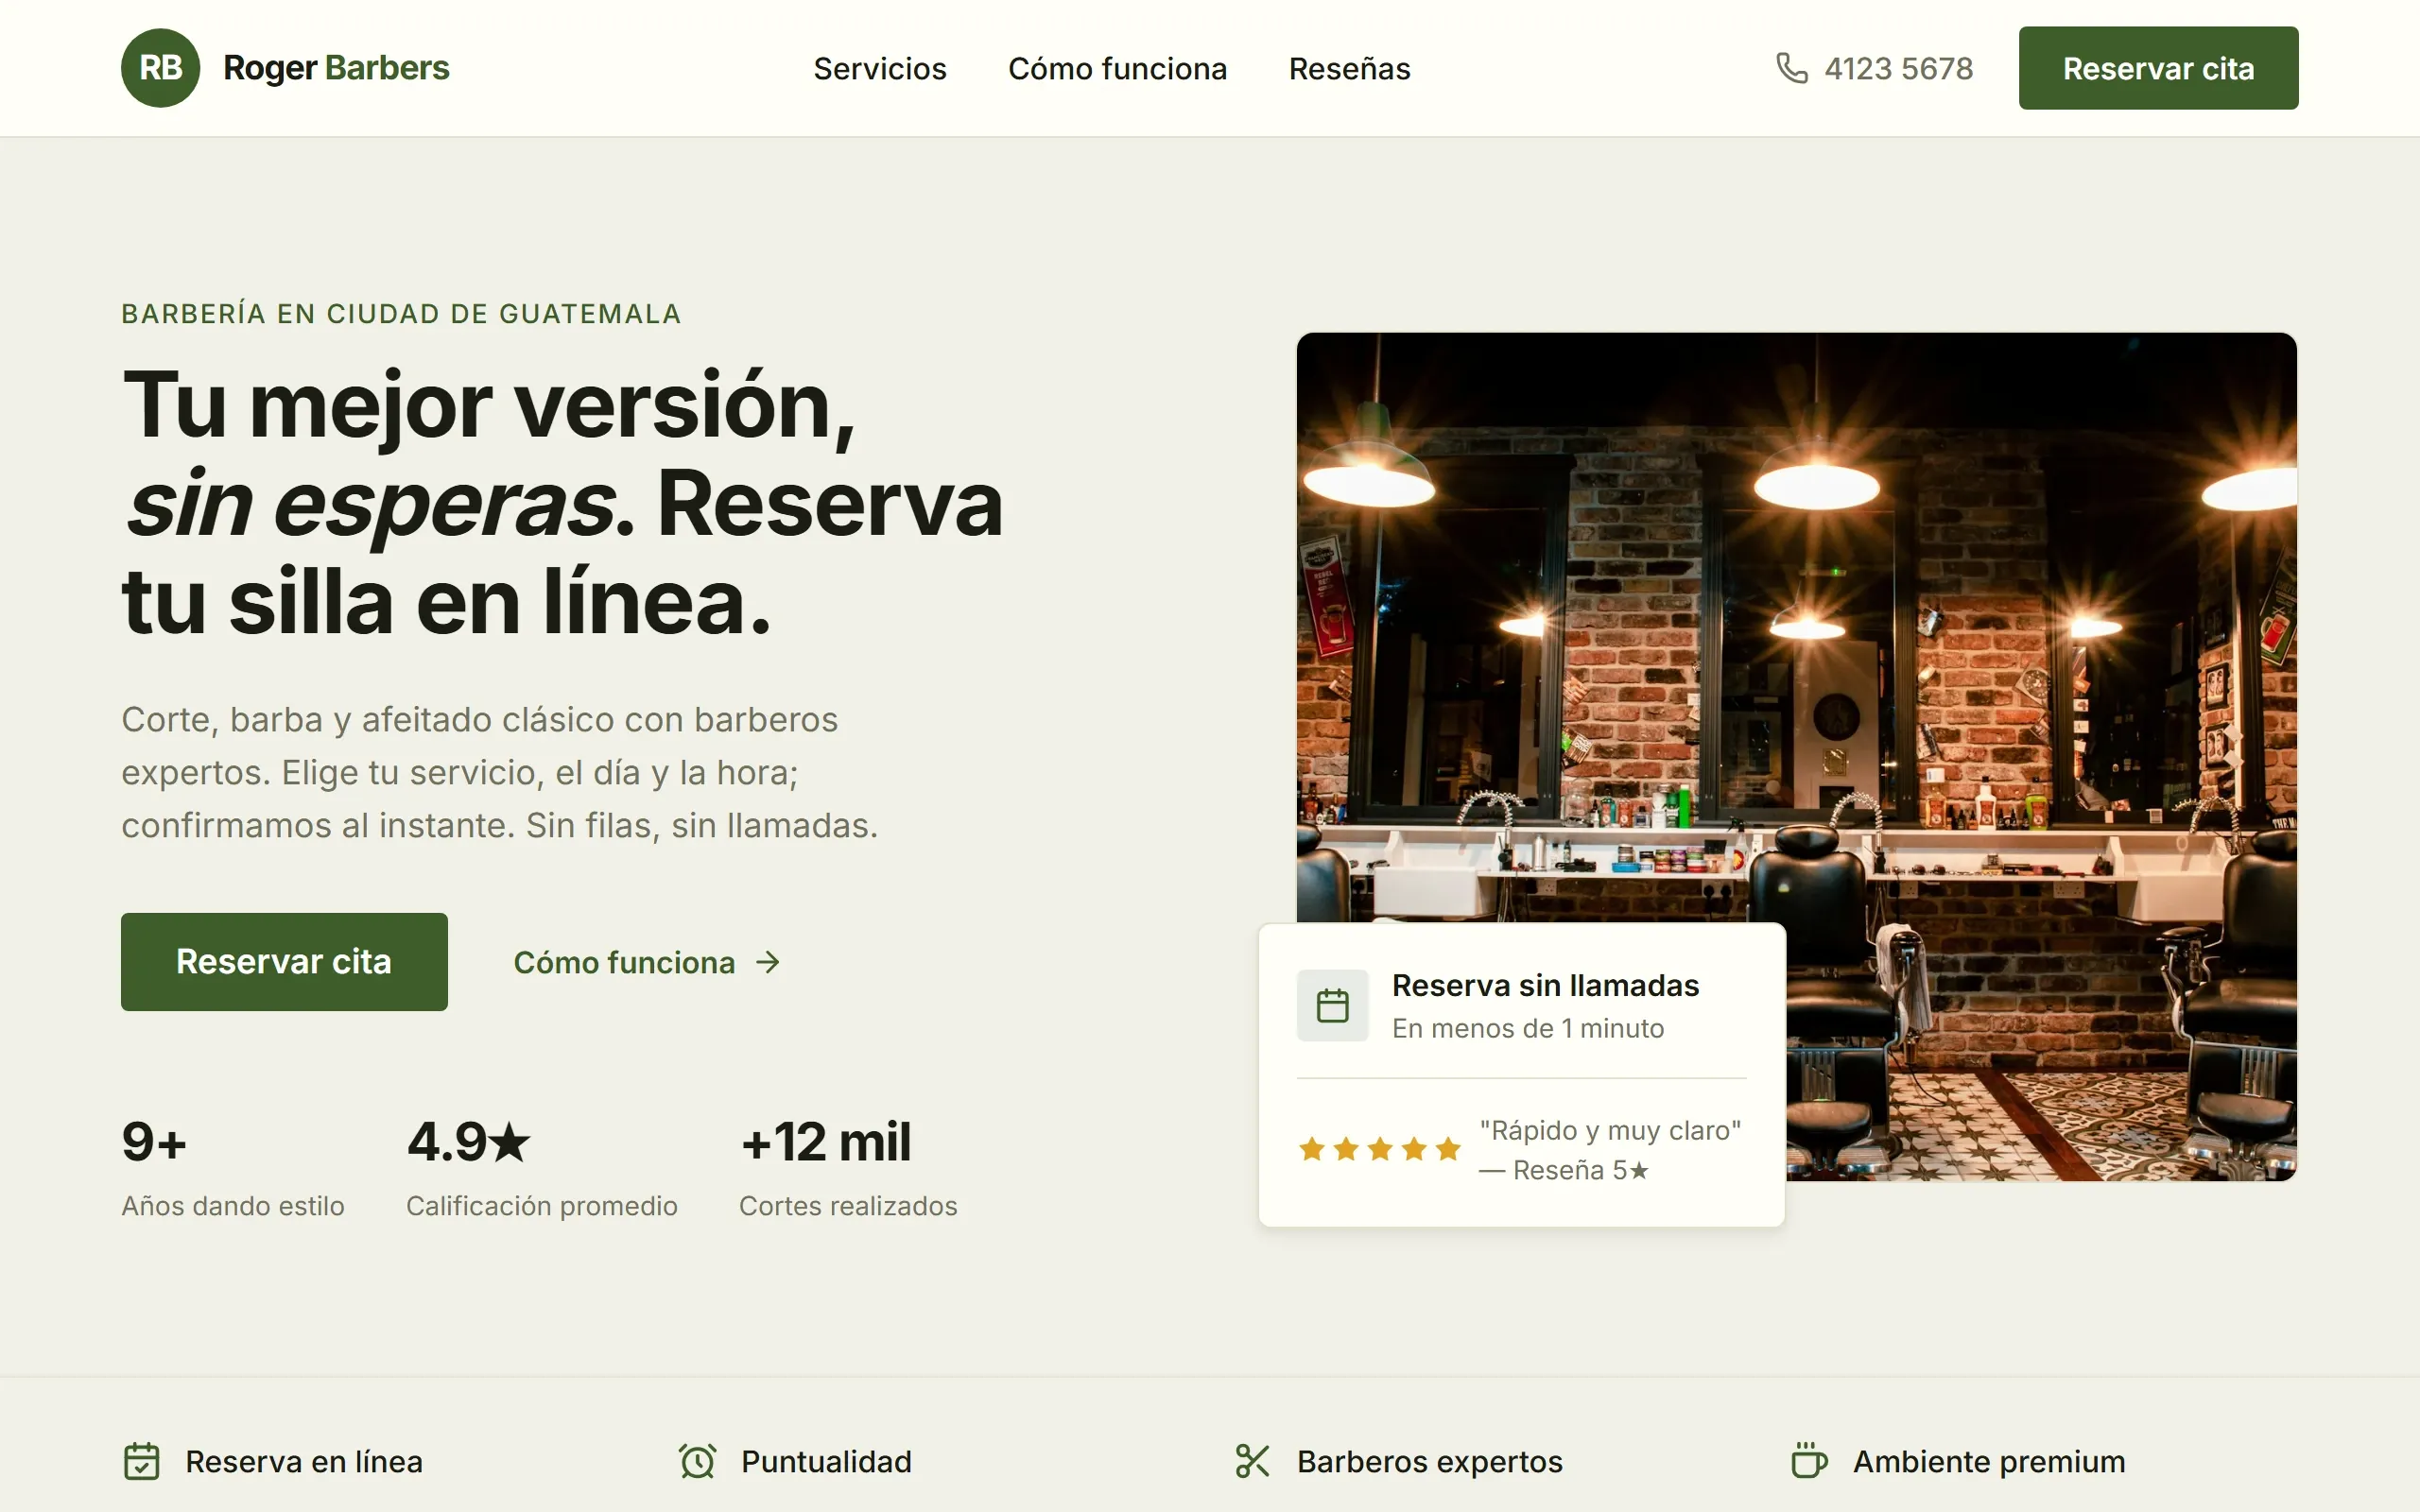Image resolution: width=2420 pixels, height=1512 pixels.
Task: Click the 4.9★ rating statistic
Action: pyautogui.click(x=468, y=1142)
